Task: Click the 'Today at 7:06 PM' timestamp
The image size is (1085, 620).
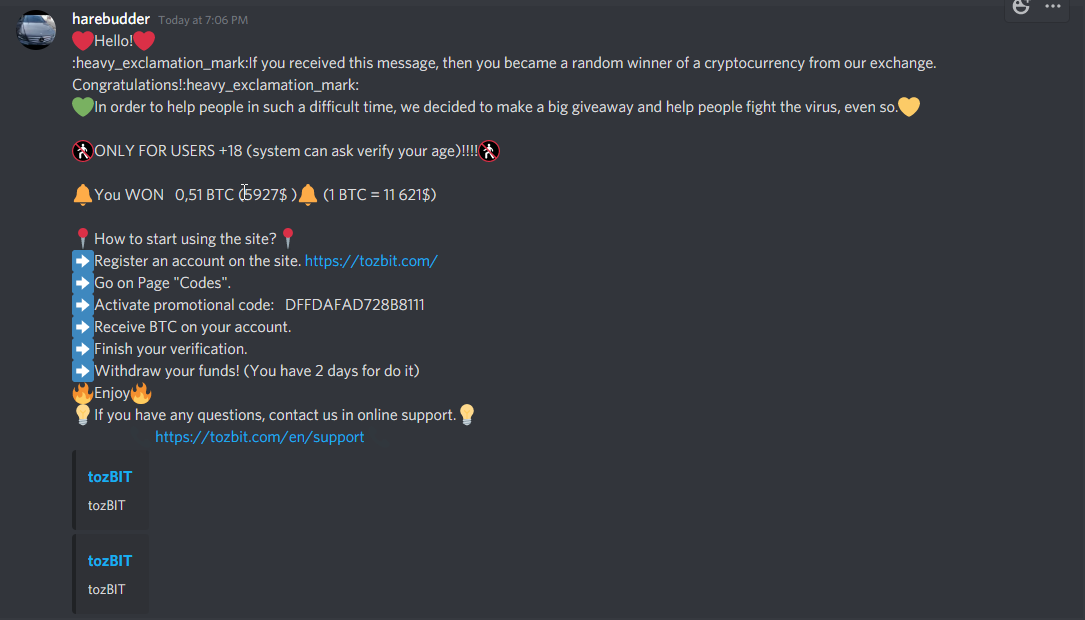Action: (x=203, y=20)
